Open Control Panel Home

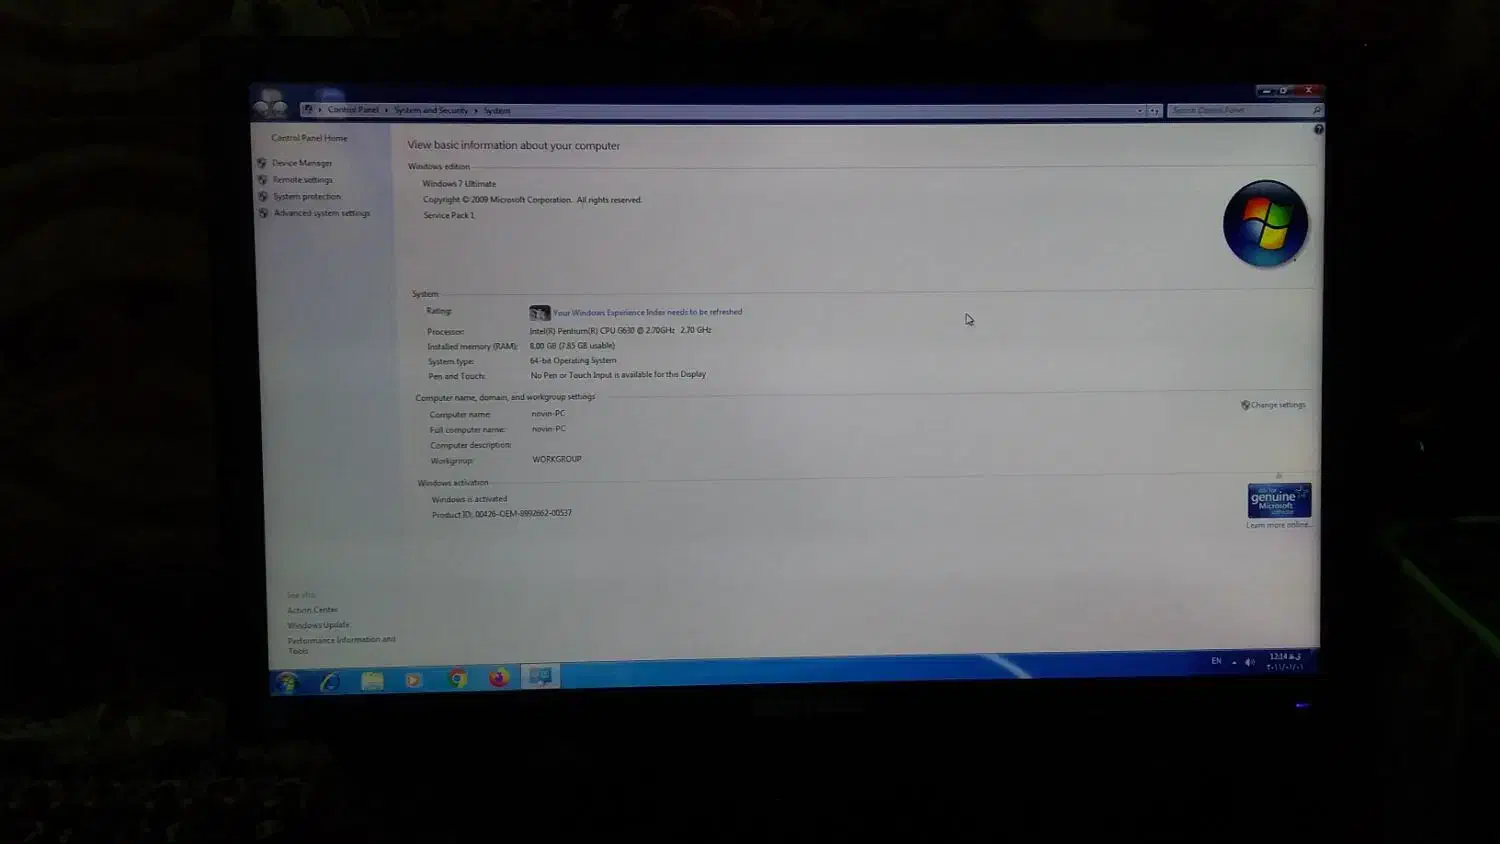(309, 138)
